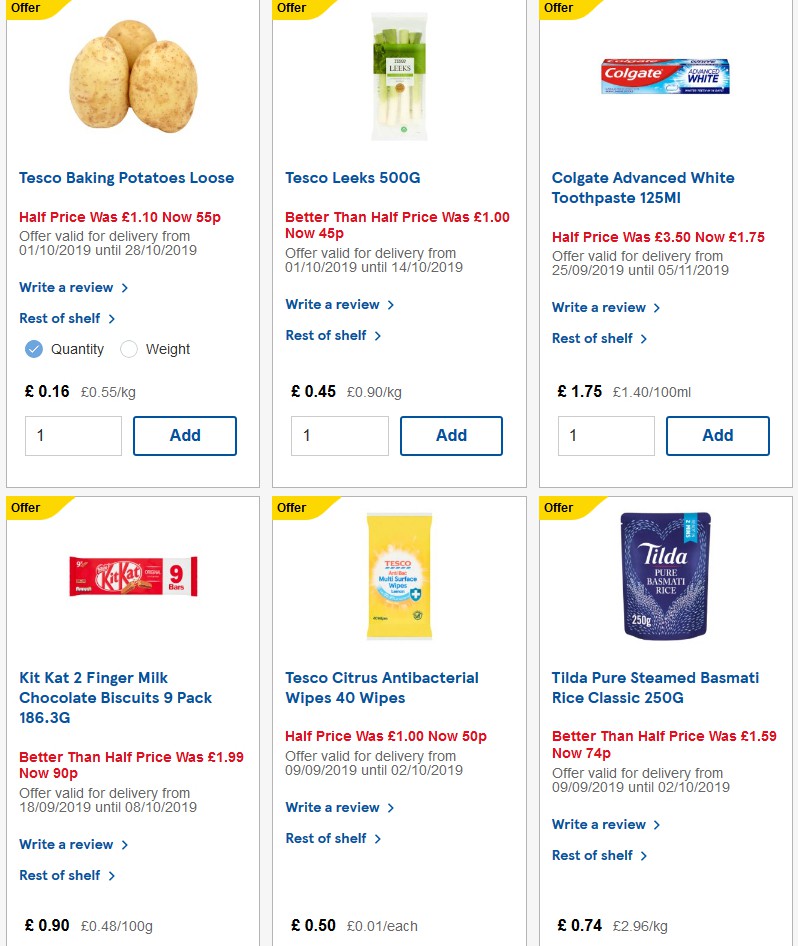Open Rest of shelf for Tesco Leeks
Screen dimensions: 798x946
327,335
